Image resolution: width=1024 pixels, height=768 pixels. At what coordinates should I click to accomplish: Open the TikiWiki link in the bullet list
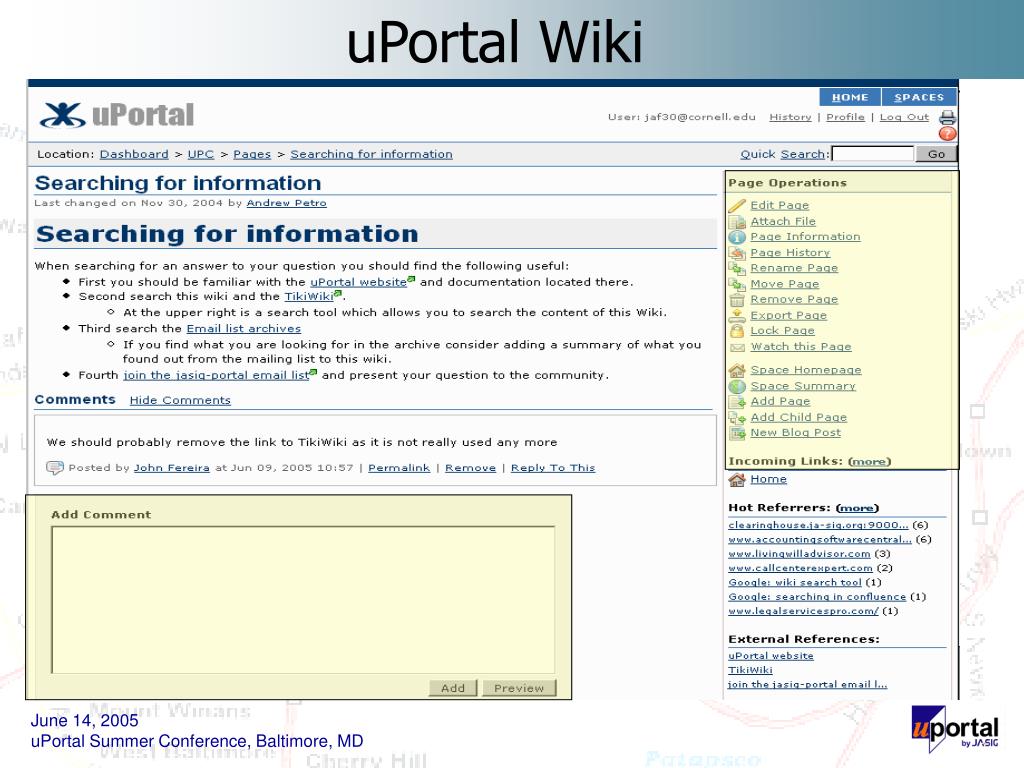coord(309,296)
